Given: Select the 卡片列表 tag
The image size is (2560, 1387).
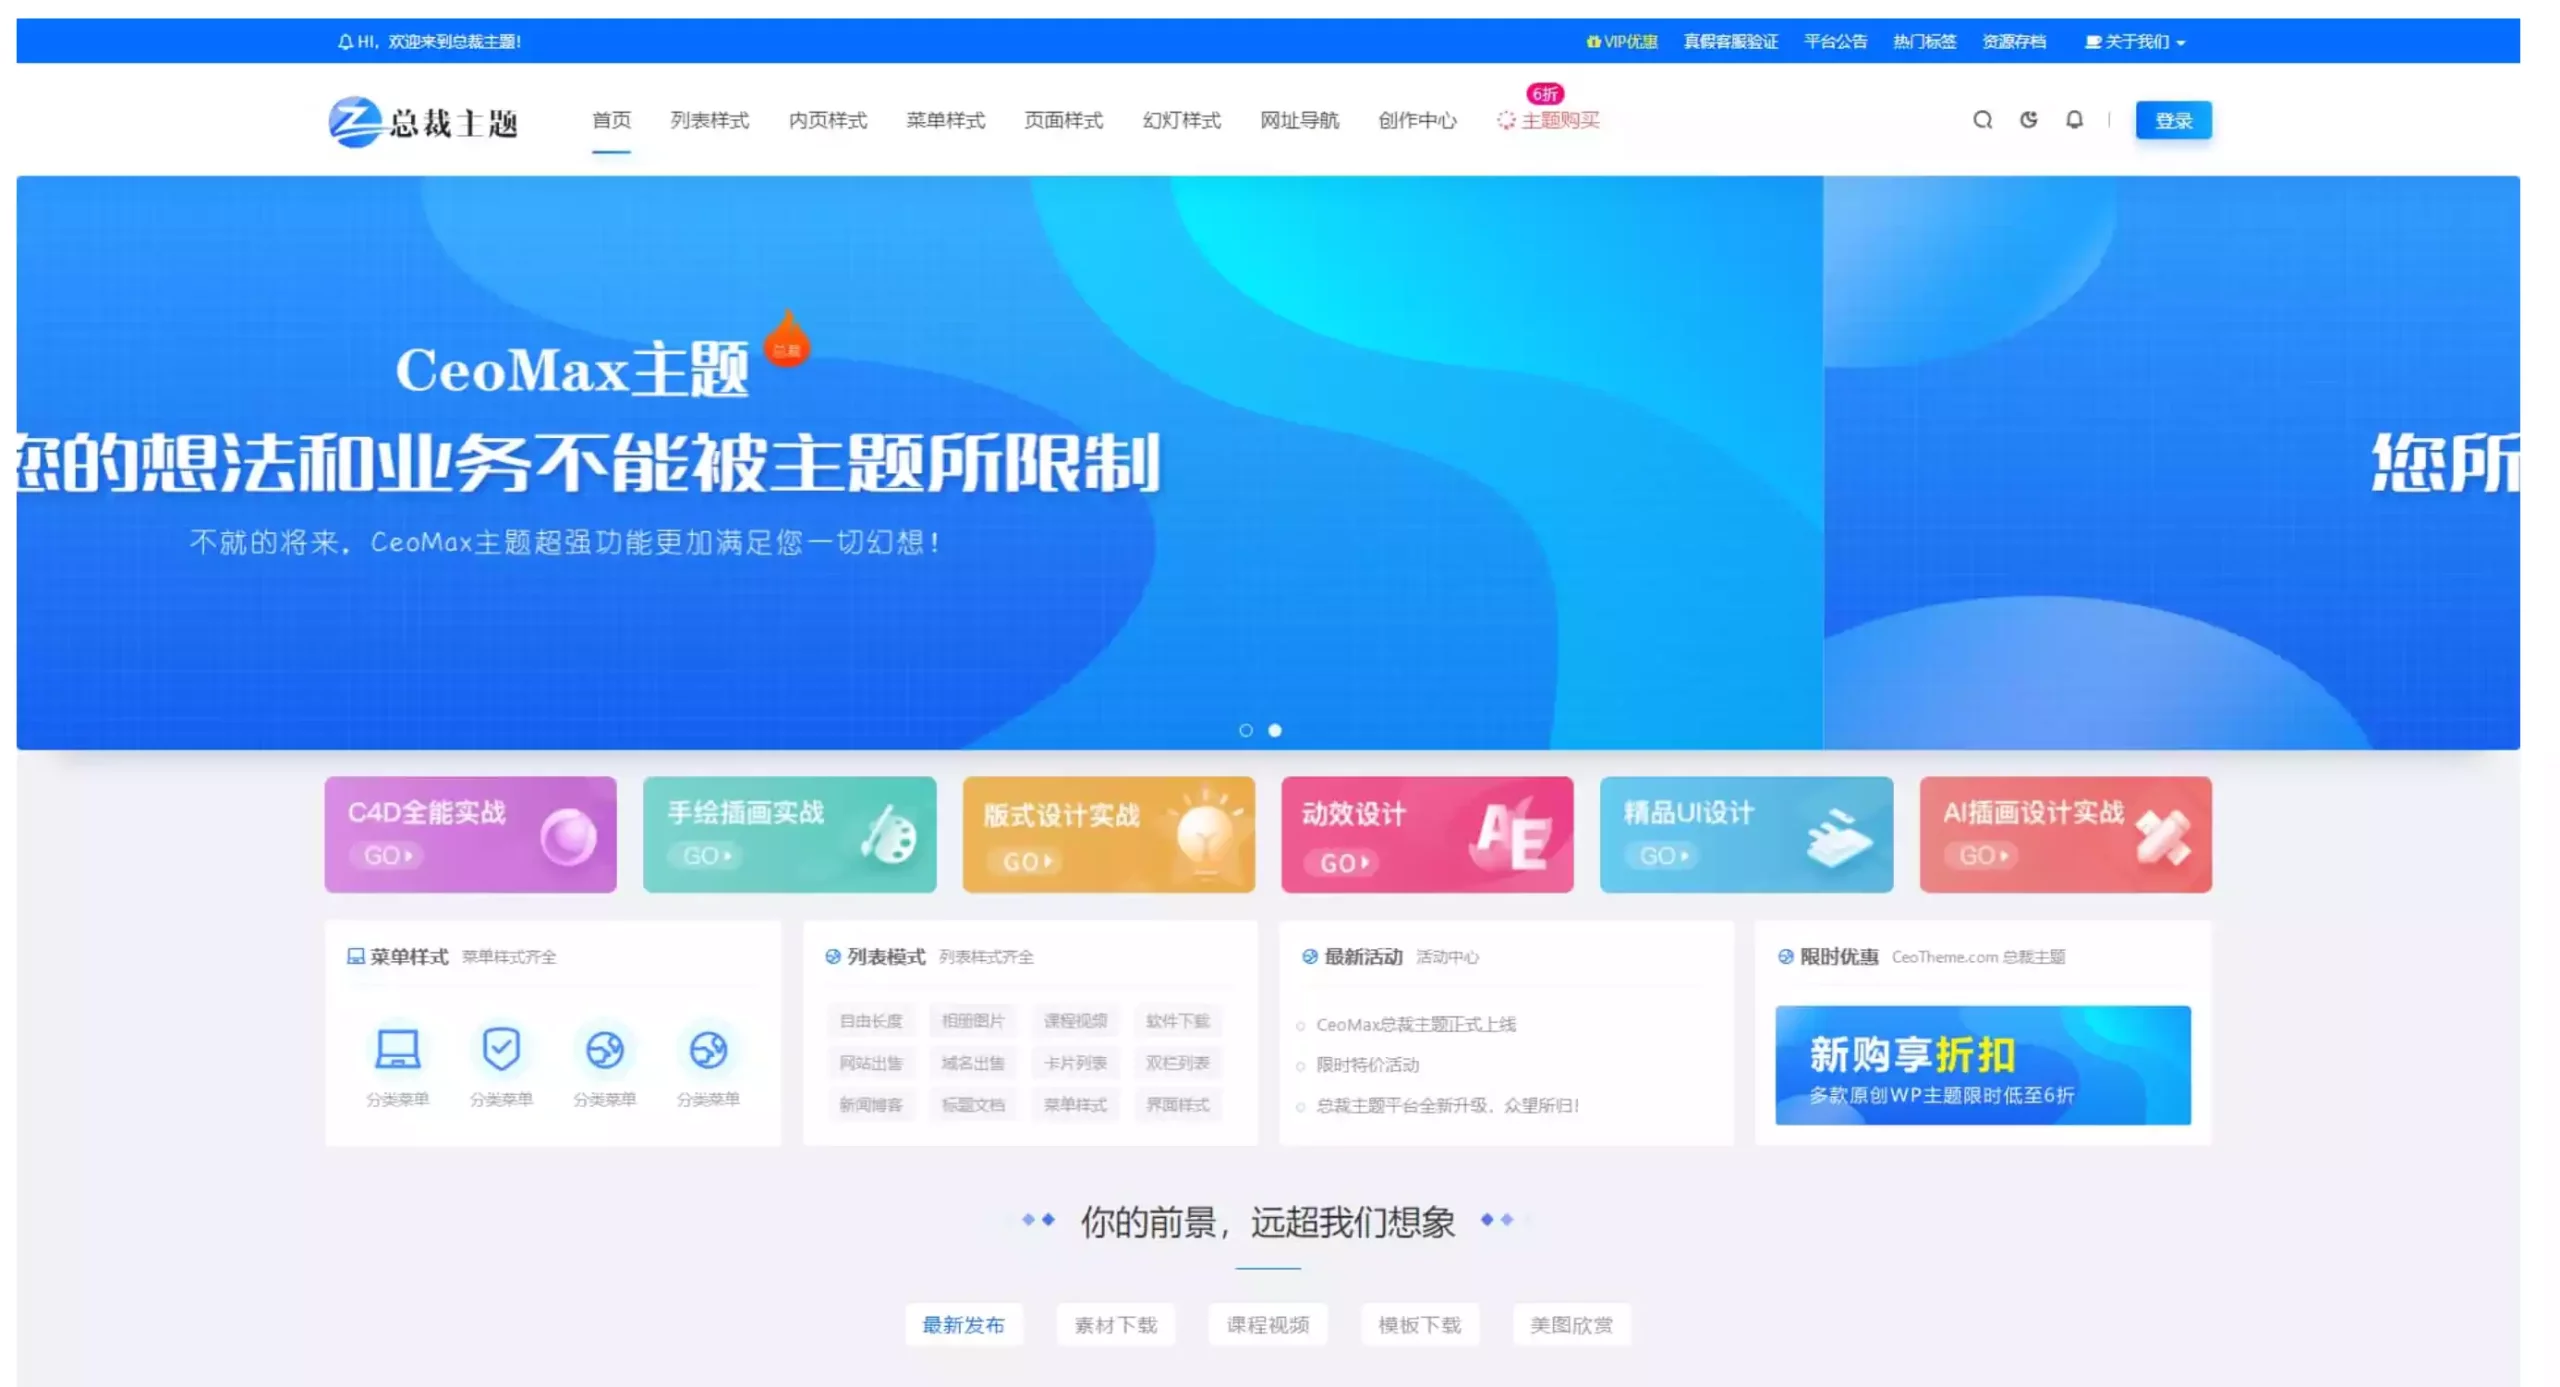Looking at the screenshot, I should [x=1075, y=1062].
